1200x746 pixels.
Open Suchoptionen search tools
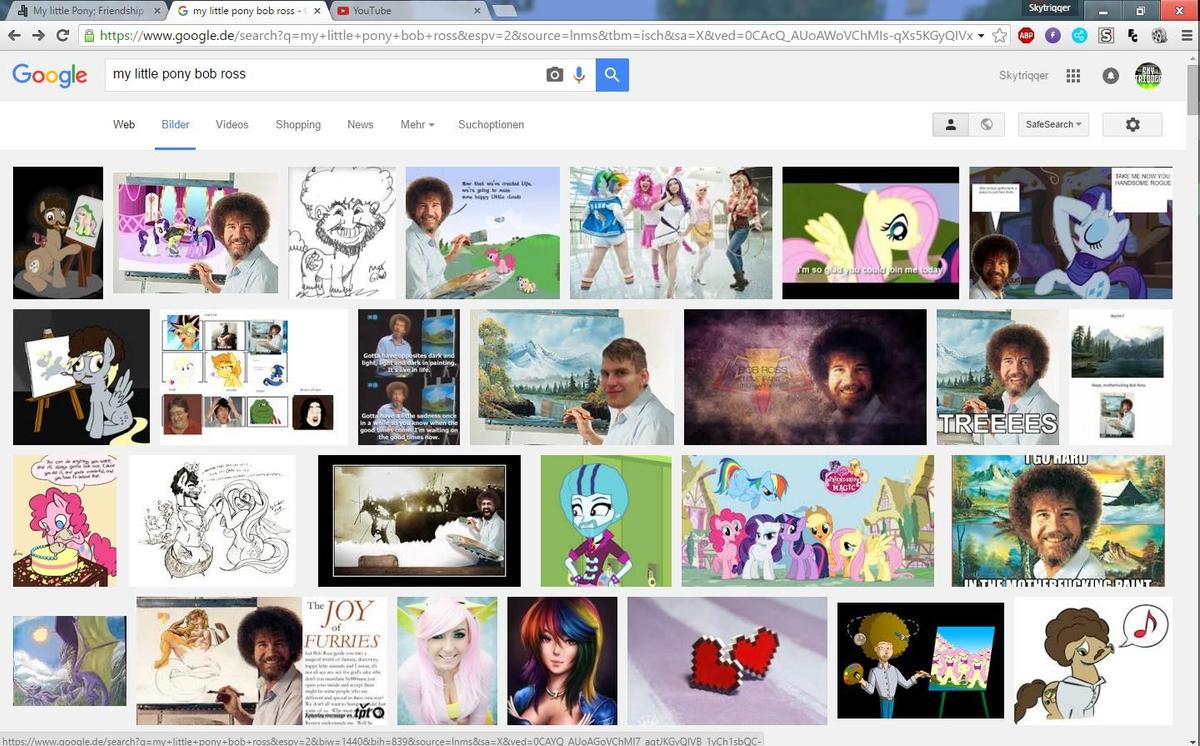(x=491, y=125)
